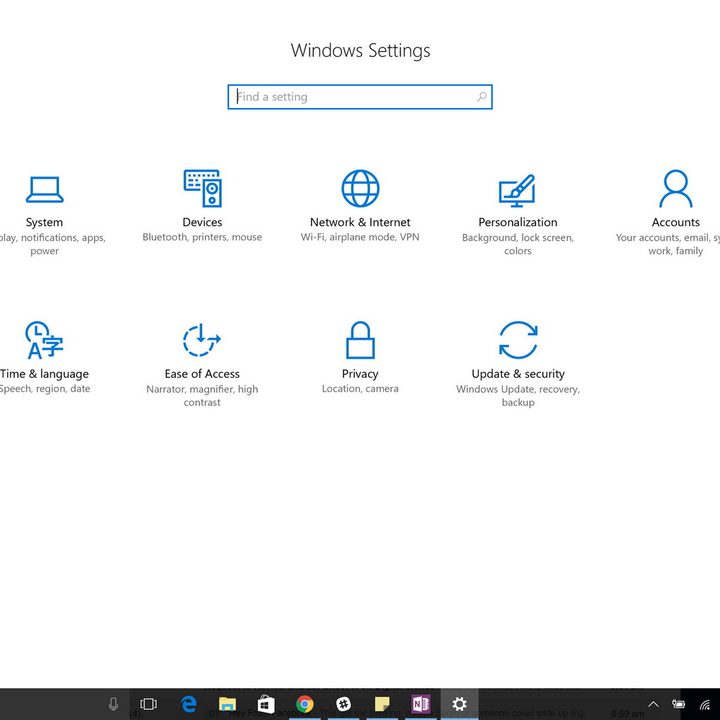Screen dimensions: 720x720
Task: Click the Settings gear taskbar icon
Action: pyautogui.click(x=460, y=703)
